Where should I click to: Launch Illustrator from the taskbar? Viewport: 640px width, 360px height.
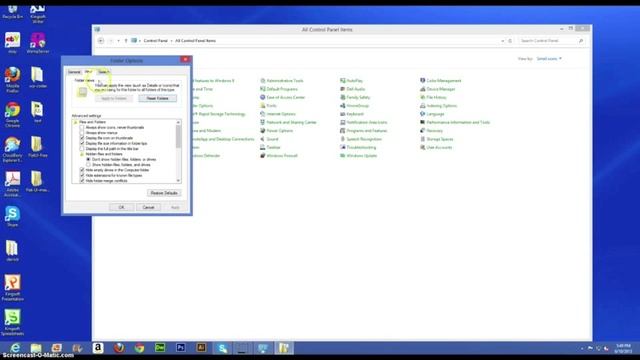point(201,348)
